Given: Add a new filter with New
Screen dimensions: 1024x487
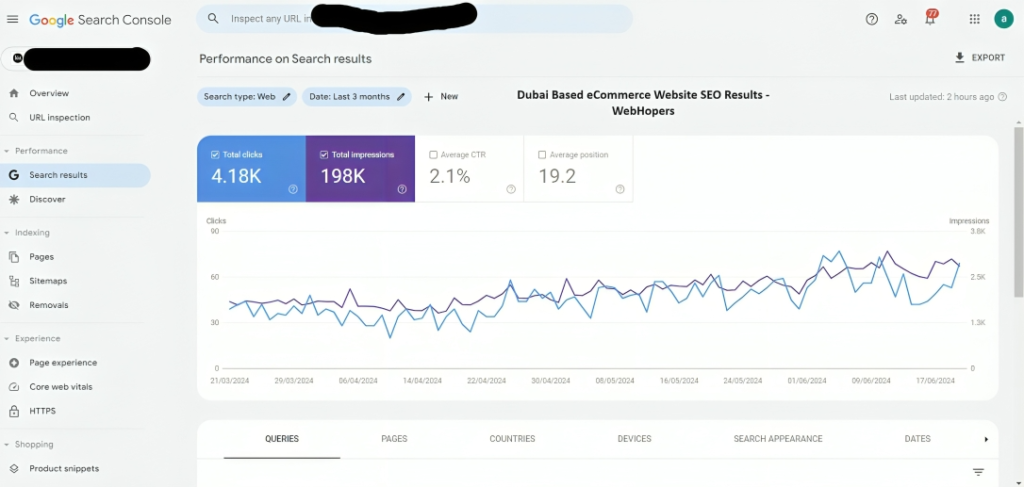Looking at the screenshot, I should [441, 97].
